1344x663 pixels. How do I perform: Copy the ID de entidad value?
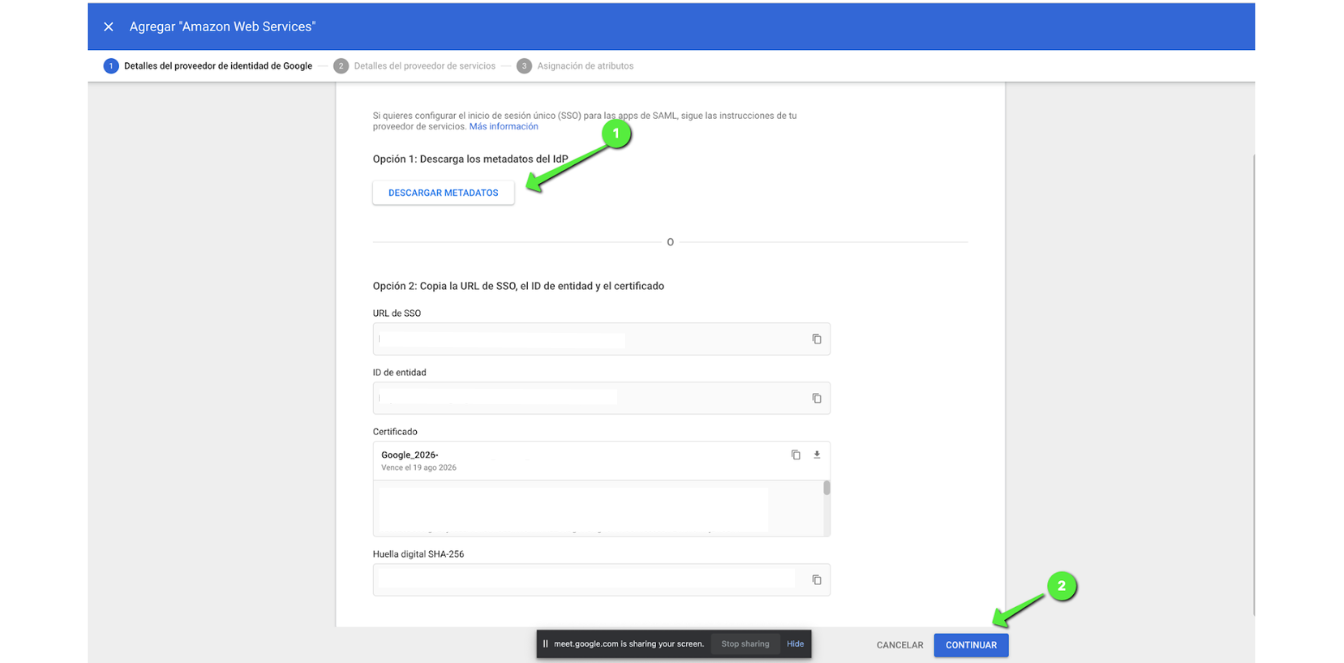pos(816,398)
